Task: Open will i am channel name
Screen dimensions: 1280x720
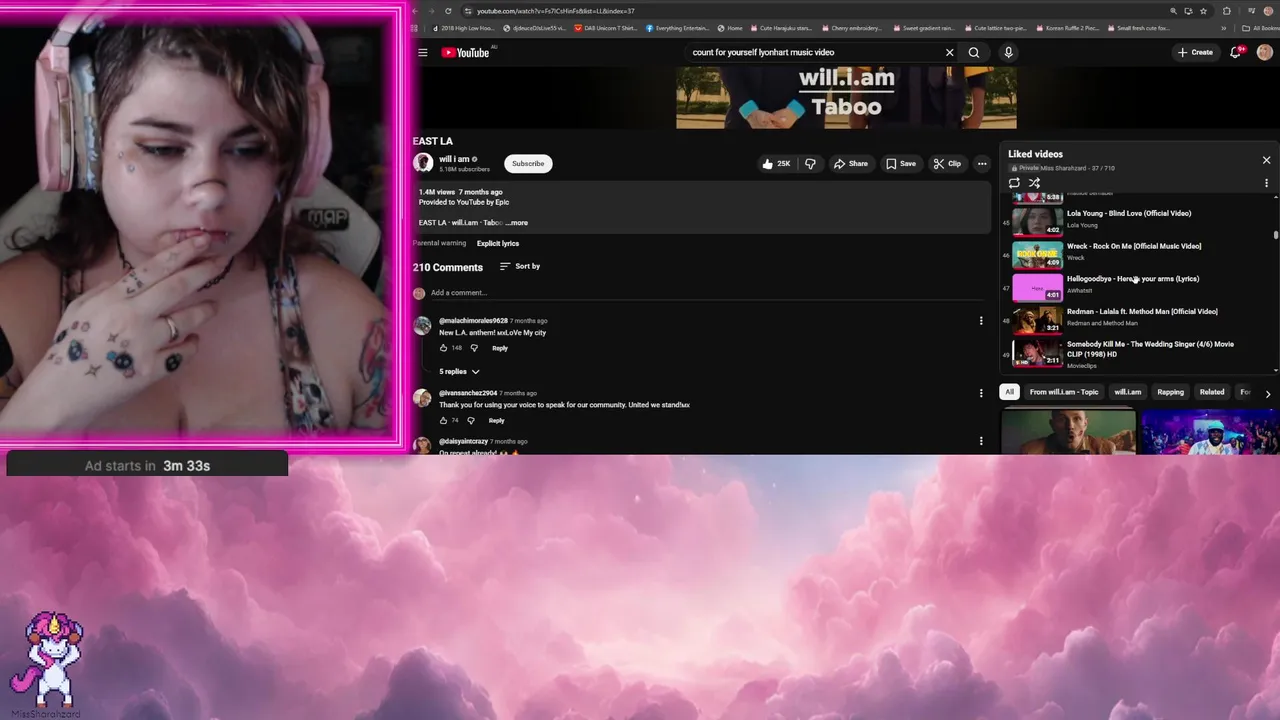Action: (454, 159)
